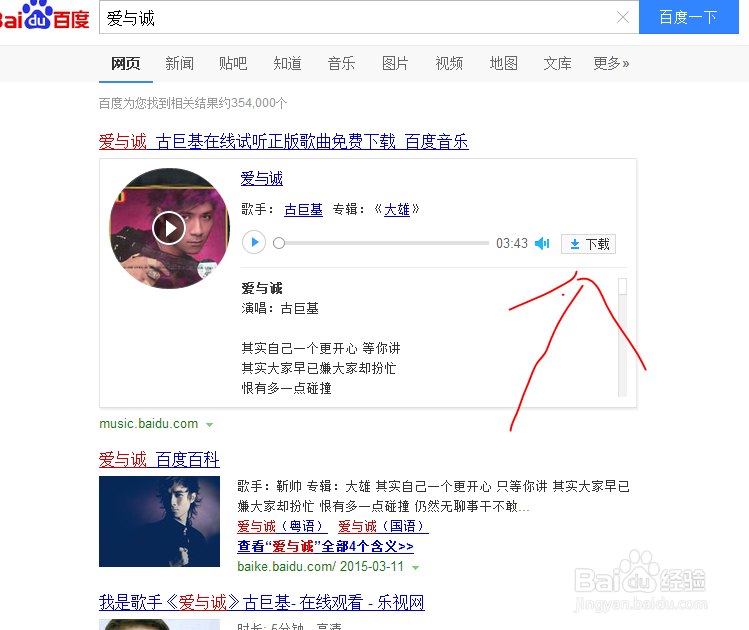Expand the baike.baidu.com green dropdown arrow
749x630 pixels.
coord(416,567)
